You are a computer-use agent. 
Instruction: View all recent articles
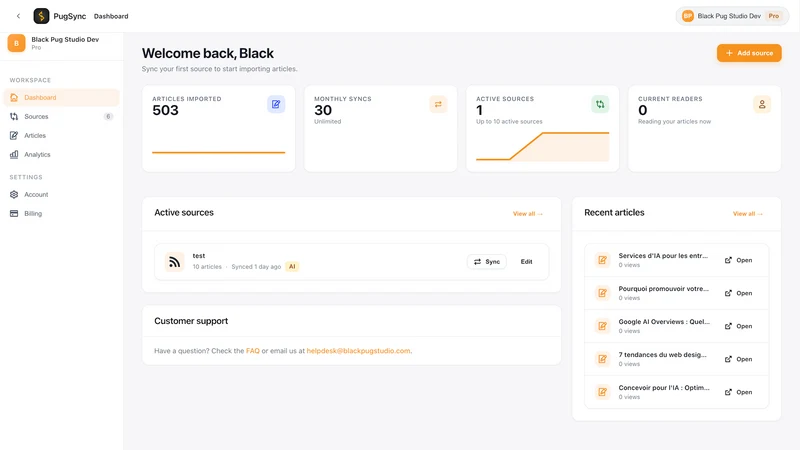click(x=748, y=214)
